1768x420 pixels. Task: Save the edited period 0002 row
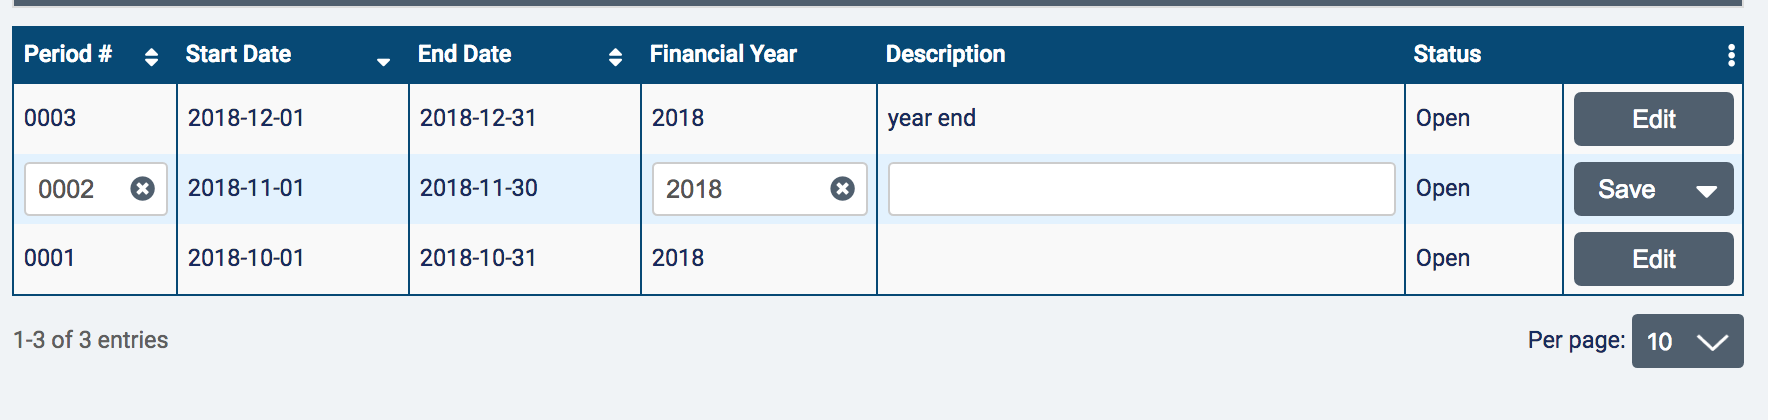pyautogui.click(x=1626, y=189)
